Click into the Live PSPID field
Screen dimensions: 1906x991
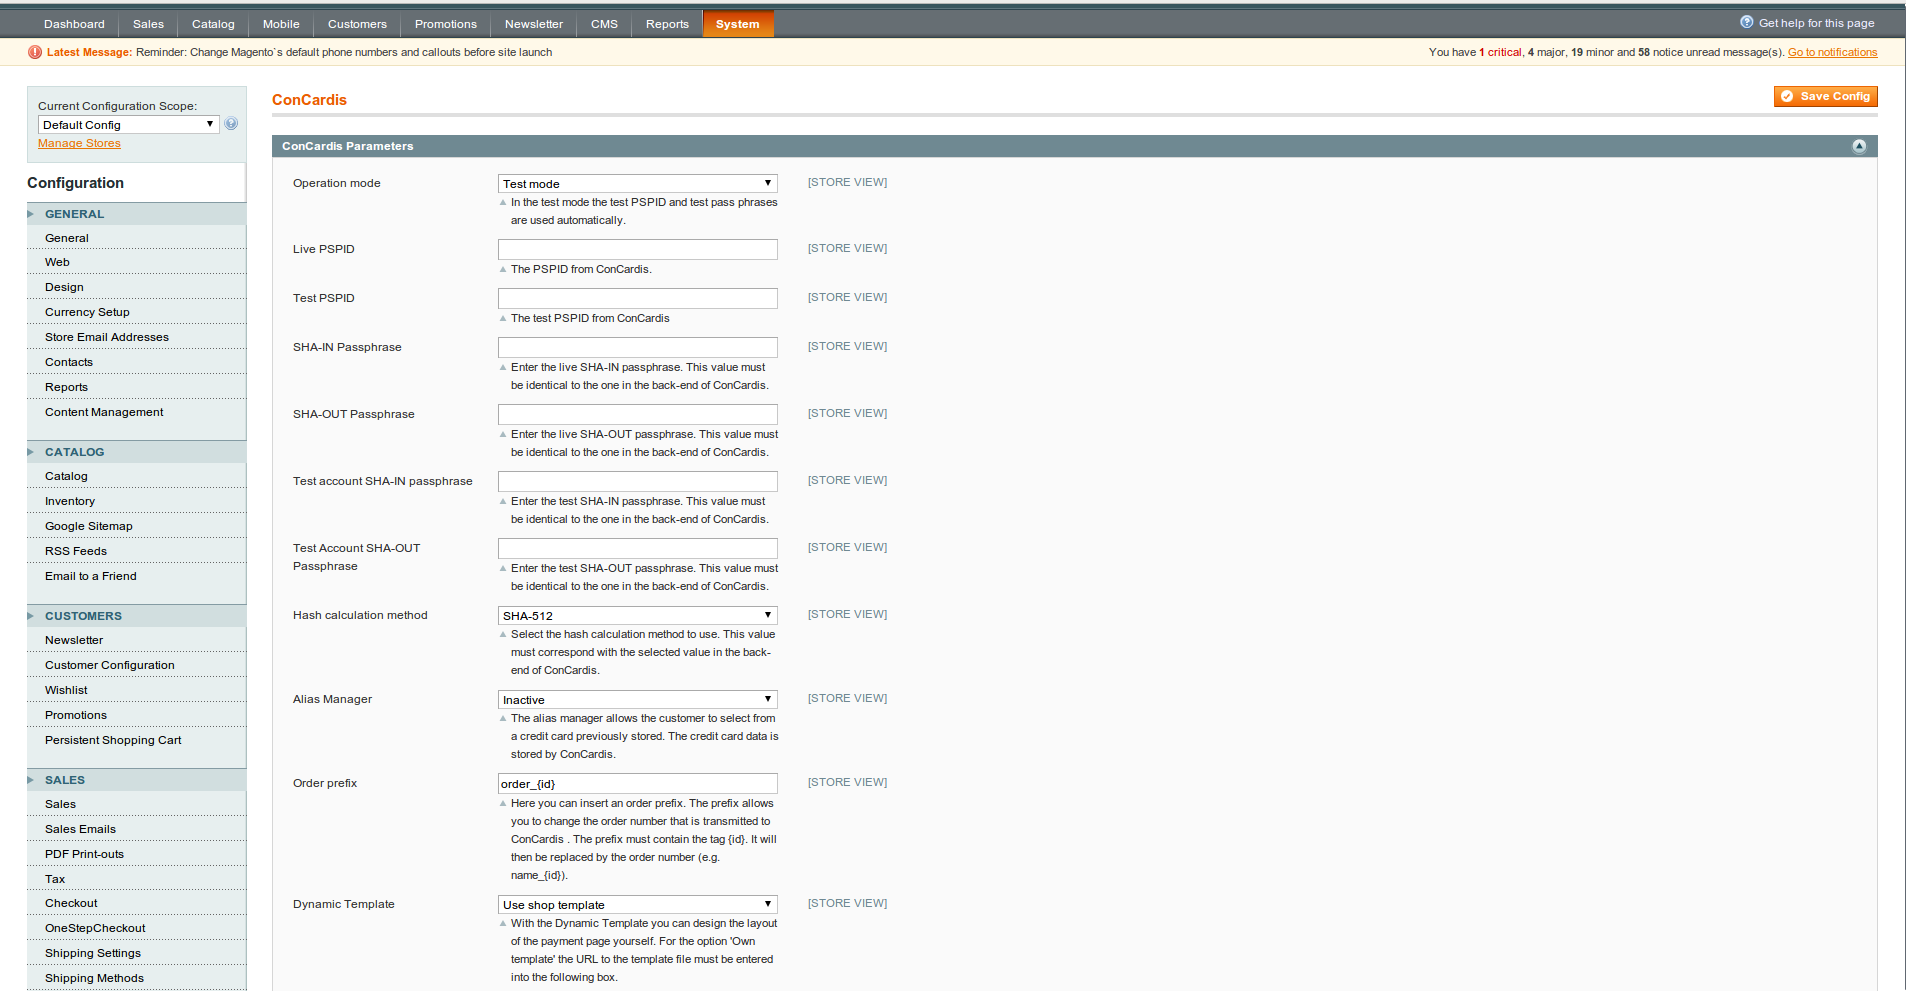pyautogui.click(x=637, y=249)
